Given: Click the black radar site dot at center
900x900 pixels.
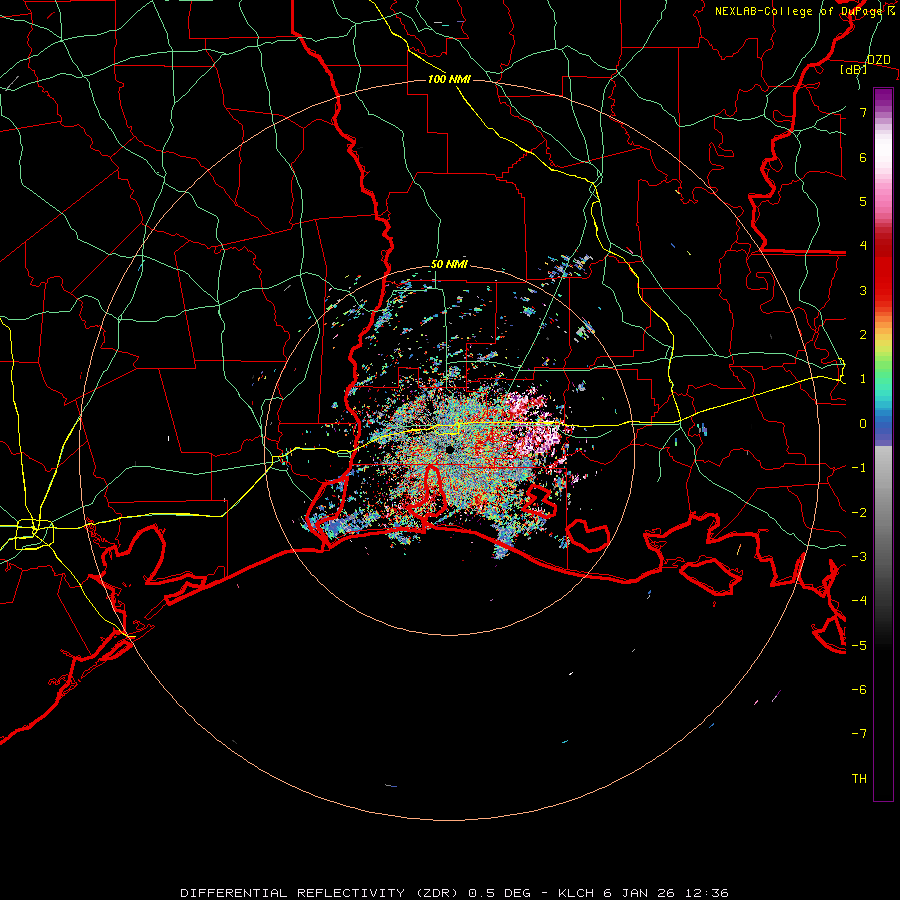Looking at the screenshot, I should pos(449,449).
